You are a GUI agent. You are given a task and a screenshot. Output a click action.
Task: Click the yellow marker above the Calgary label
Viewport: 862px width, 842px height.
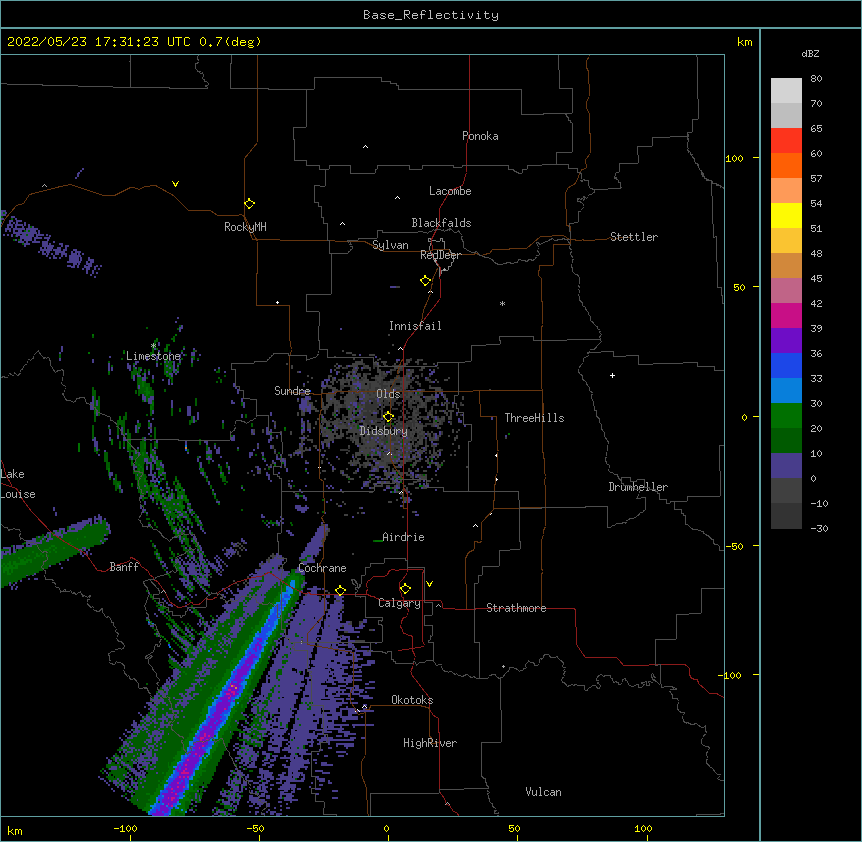405,588
